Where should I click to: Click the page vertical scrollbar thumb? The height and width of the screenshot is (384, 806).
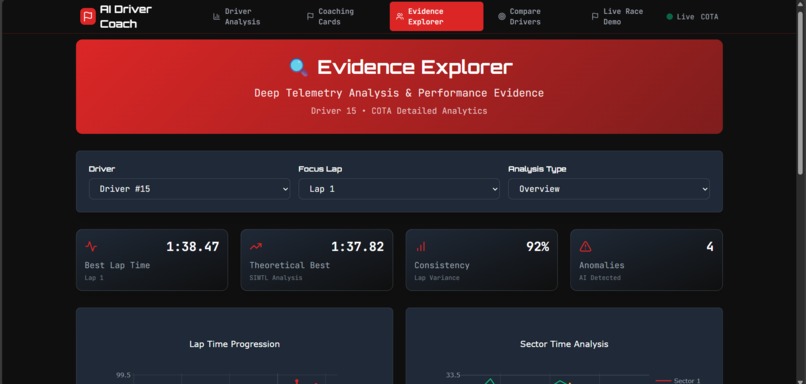click(800, 93)
